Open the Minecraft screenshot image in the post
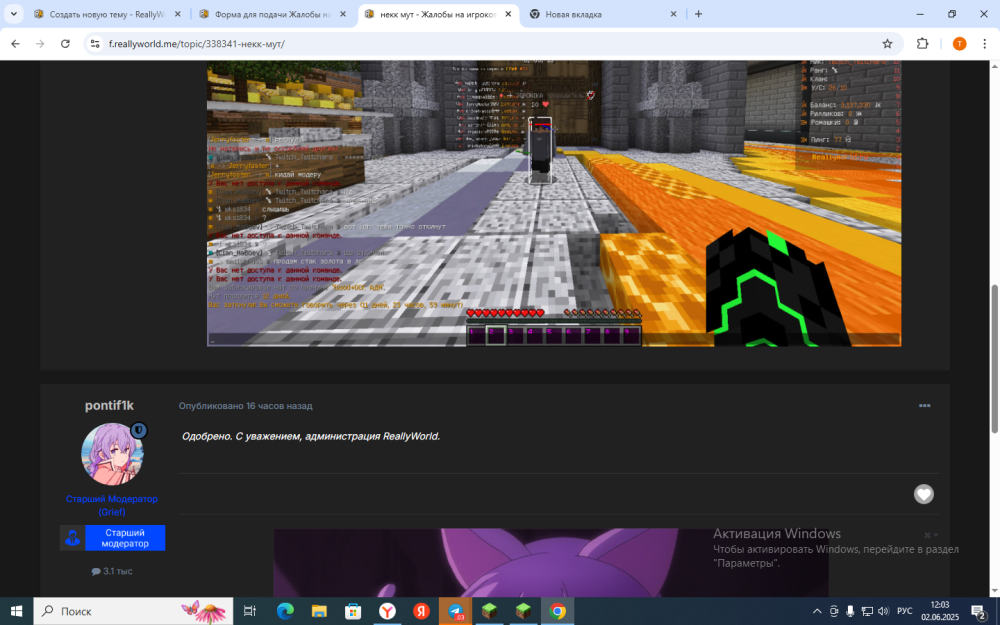 (554, 203)
